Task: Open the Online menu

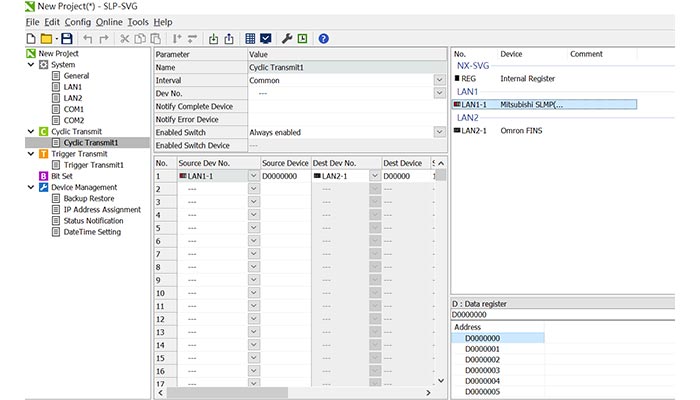Action: [x=108, y=22]
